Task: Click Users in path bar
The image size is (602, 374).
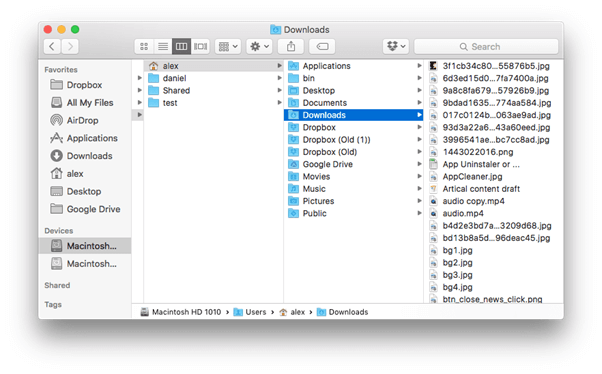Action: pos(250,312)
